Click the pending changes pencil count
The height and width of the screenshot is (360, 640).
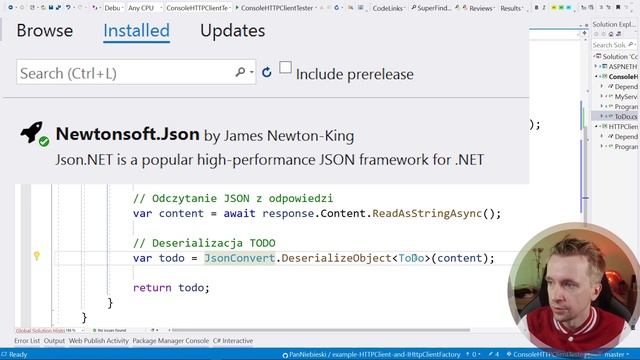(493, 354)
